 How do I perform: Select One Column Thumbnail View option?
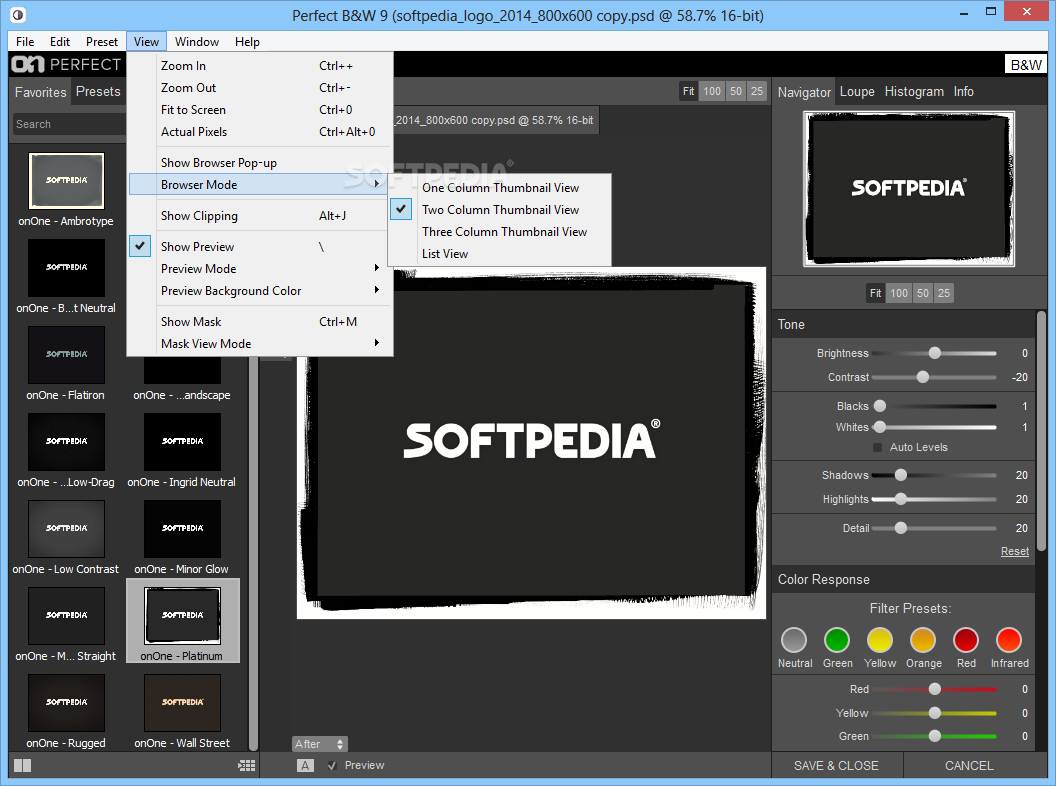coord(500,188)
